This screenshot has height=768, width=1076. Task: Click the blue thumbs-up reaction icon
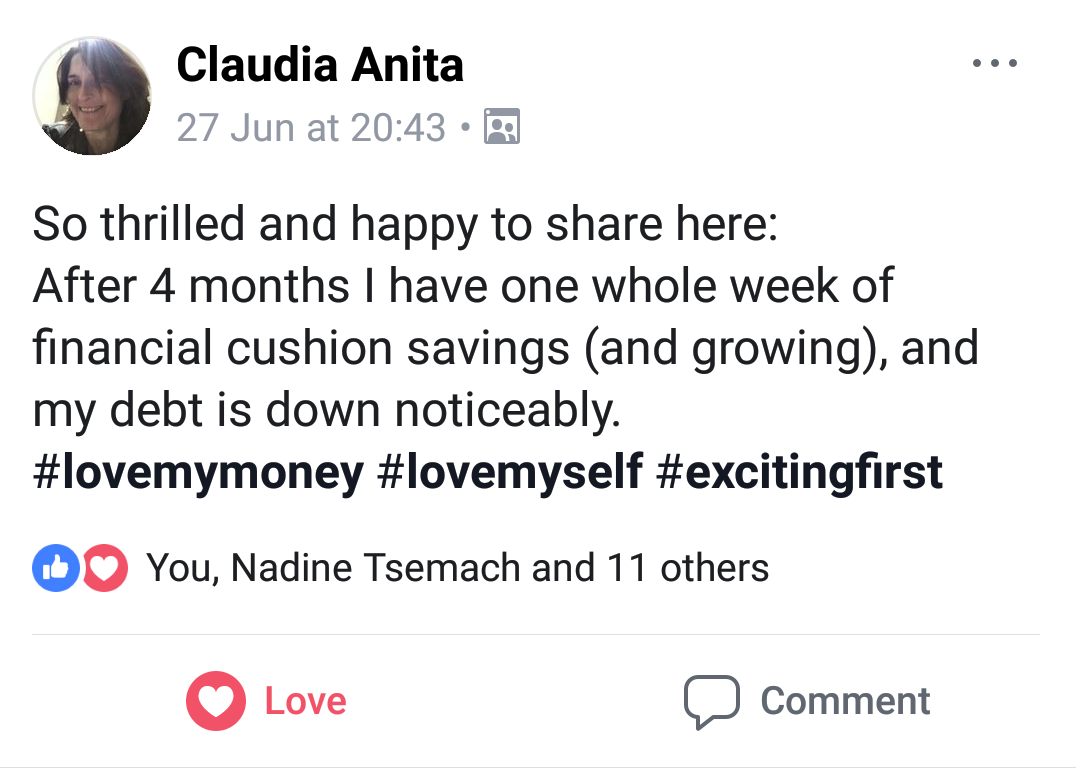pyautogui.click(x=56, y=568)
